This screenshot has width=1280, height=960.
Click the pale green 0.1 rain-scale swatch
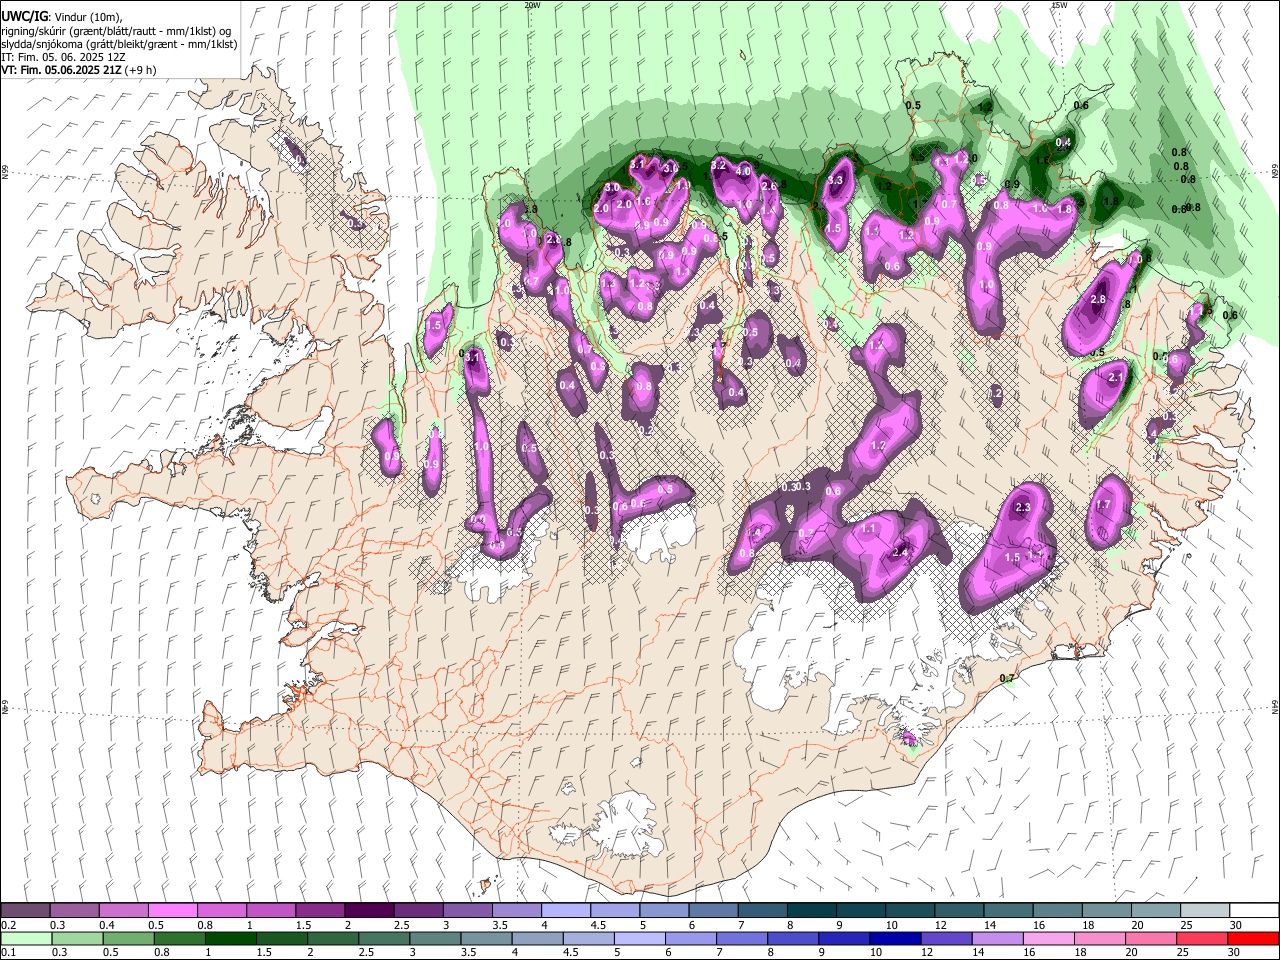point(25,938)
